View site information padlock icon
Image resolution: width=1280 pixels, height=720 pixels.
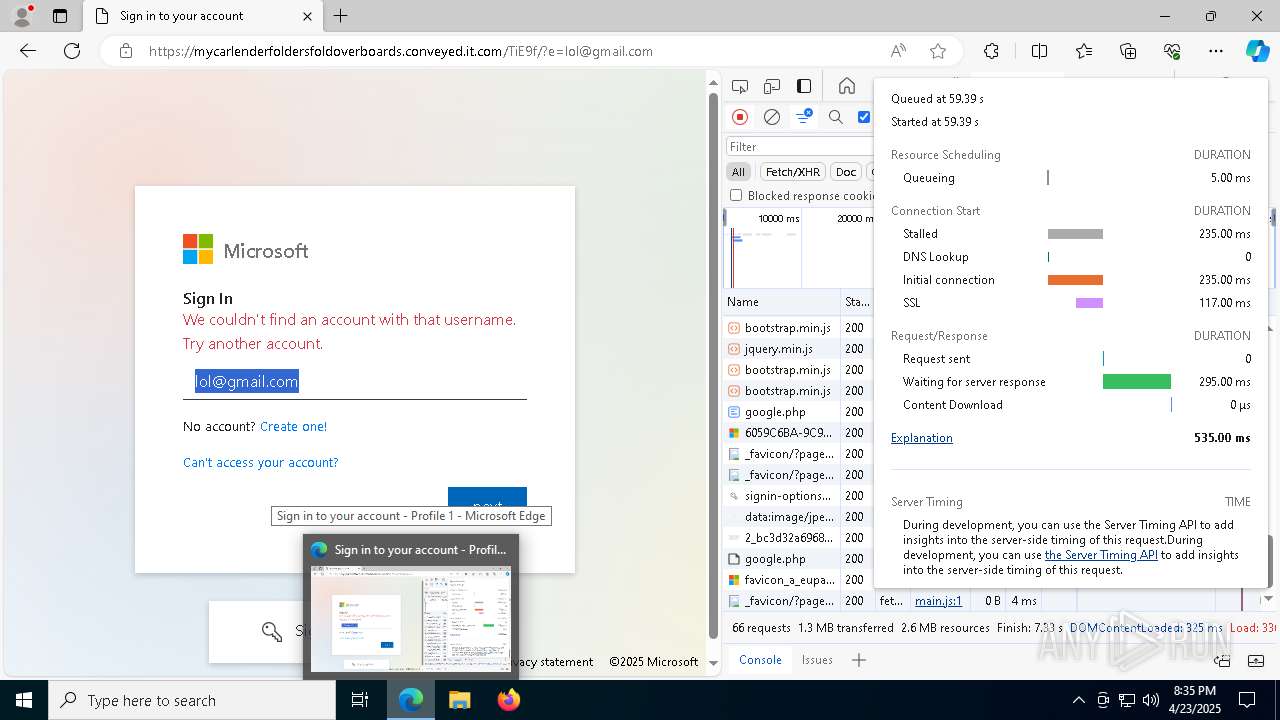click(125, 51)
